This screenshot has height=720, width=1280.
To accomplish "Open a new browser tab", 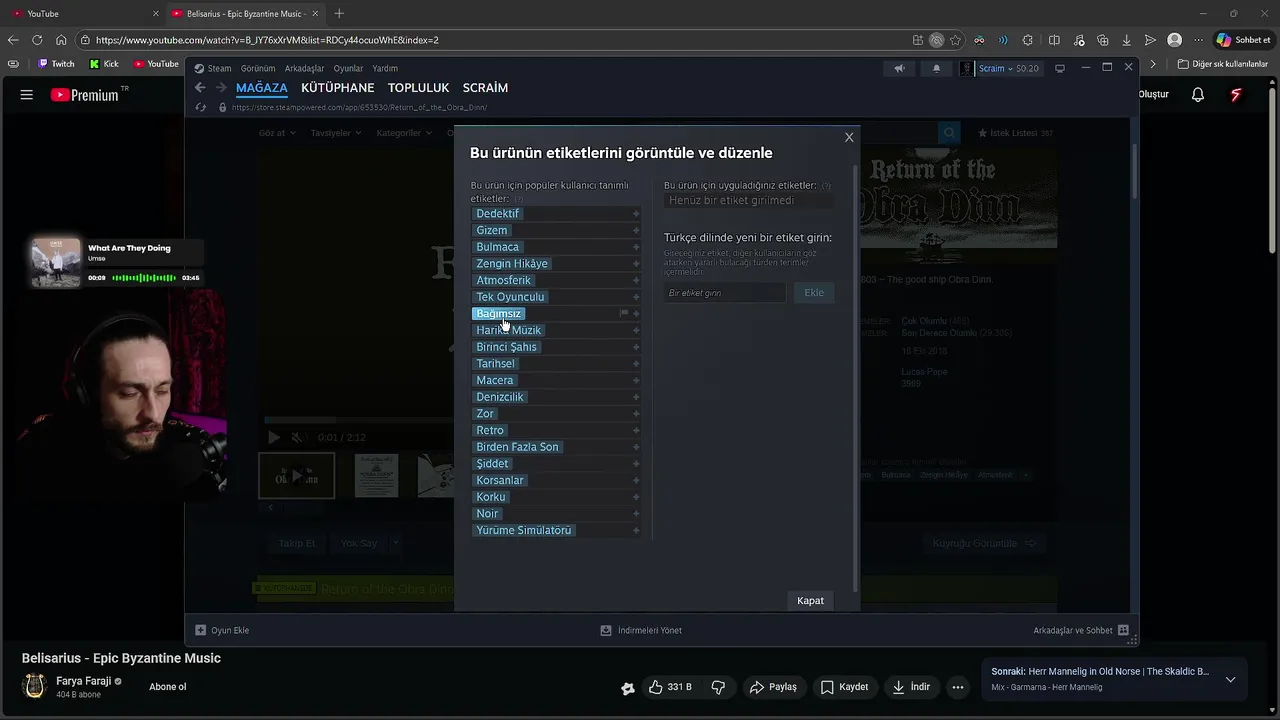I will pos(339,13).
